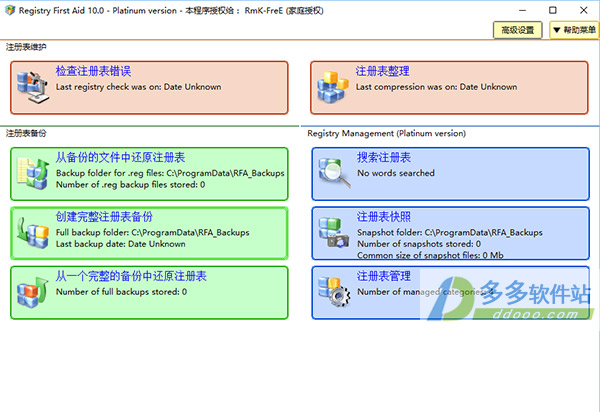Click 'Number of .reg backup files stored: 0'

130,184
